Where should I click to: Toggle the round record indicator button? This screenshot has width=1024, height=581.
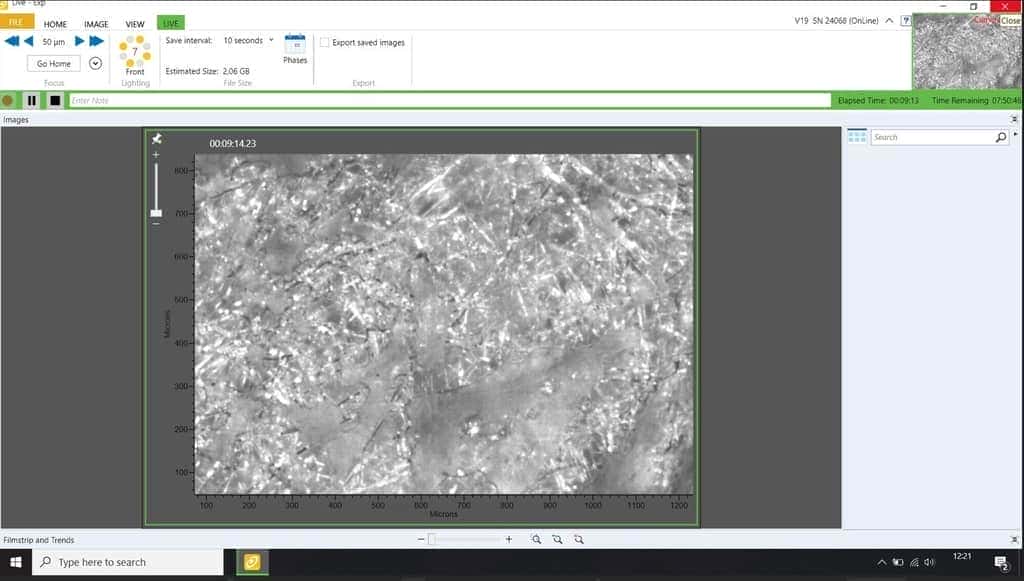(x=9, y=100)
